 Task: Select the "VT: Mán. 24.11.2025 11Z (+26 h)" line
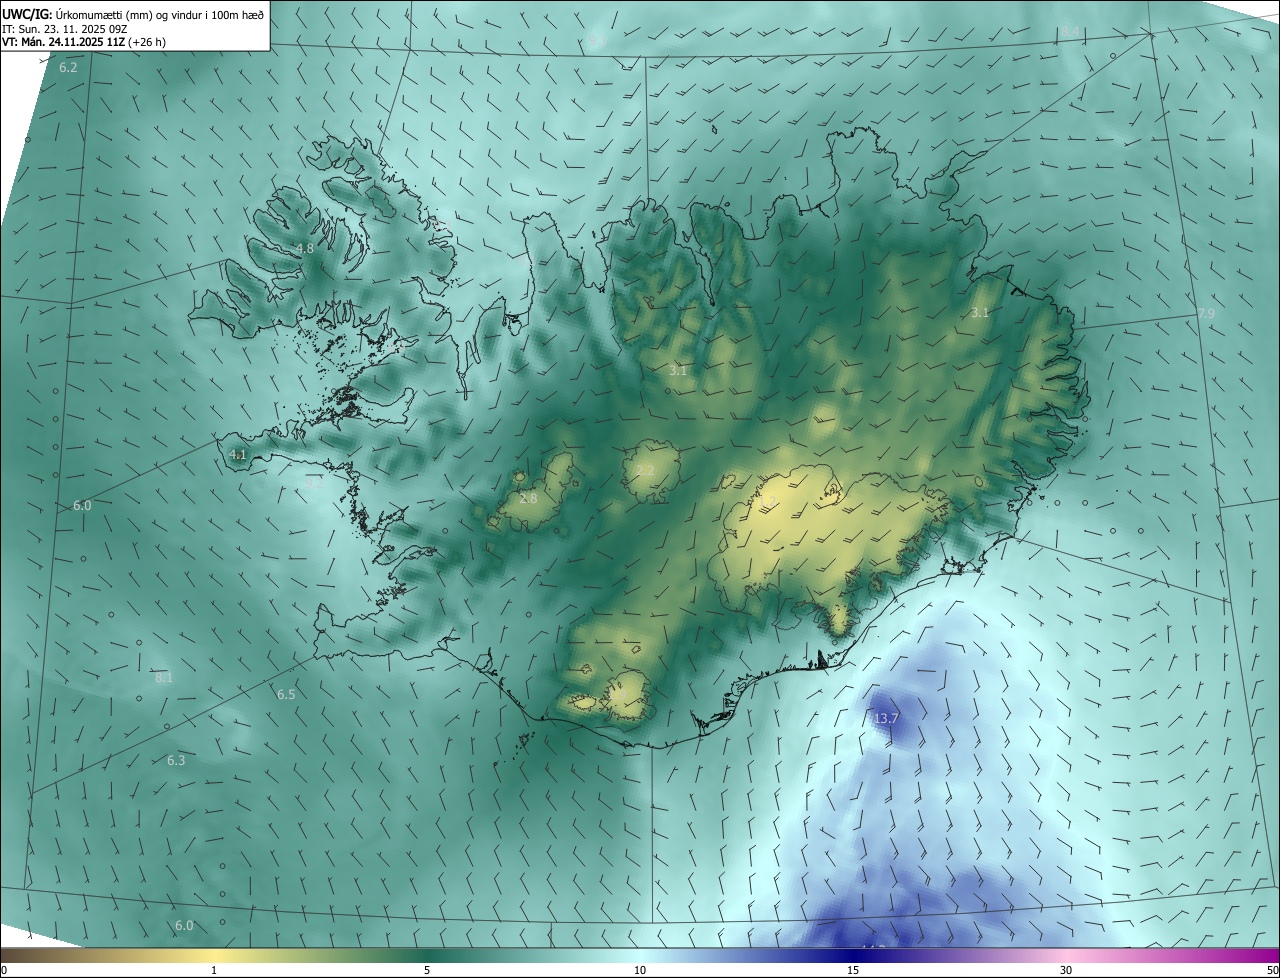(86, 43)
